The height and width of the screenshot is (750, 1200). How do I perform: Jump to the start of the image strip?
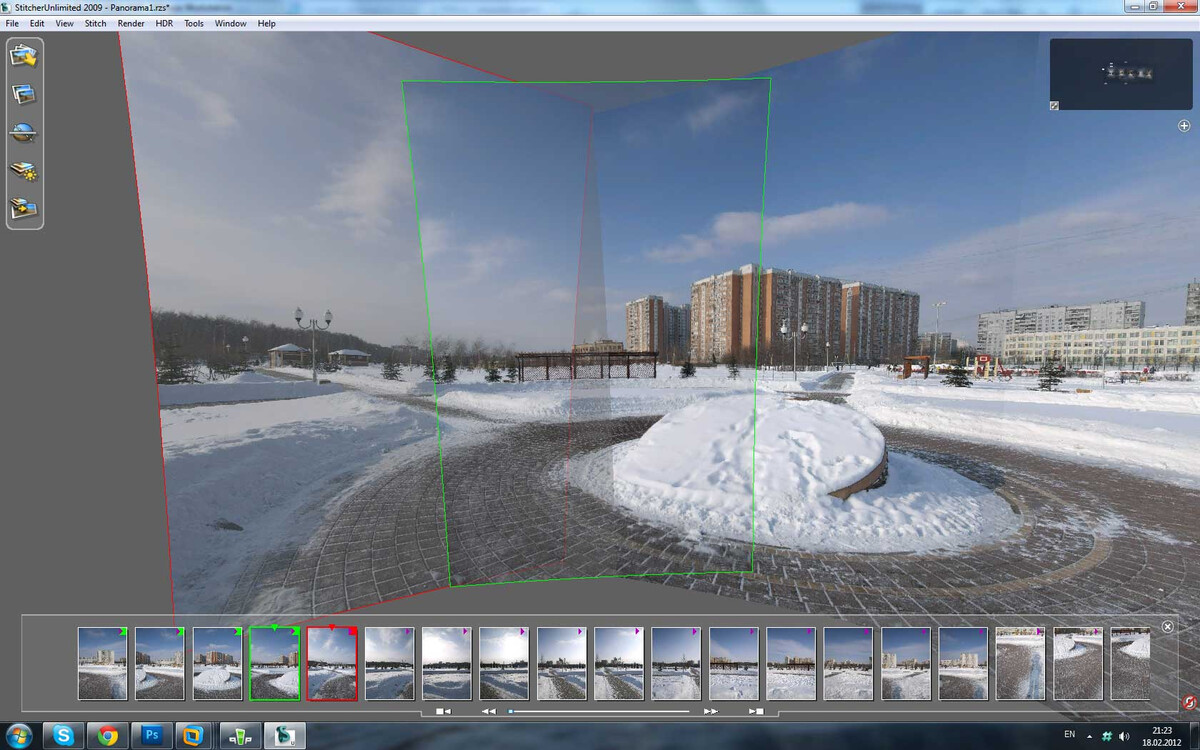point(444,711)
